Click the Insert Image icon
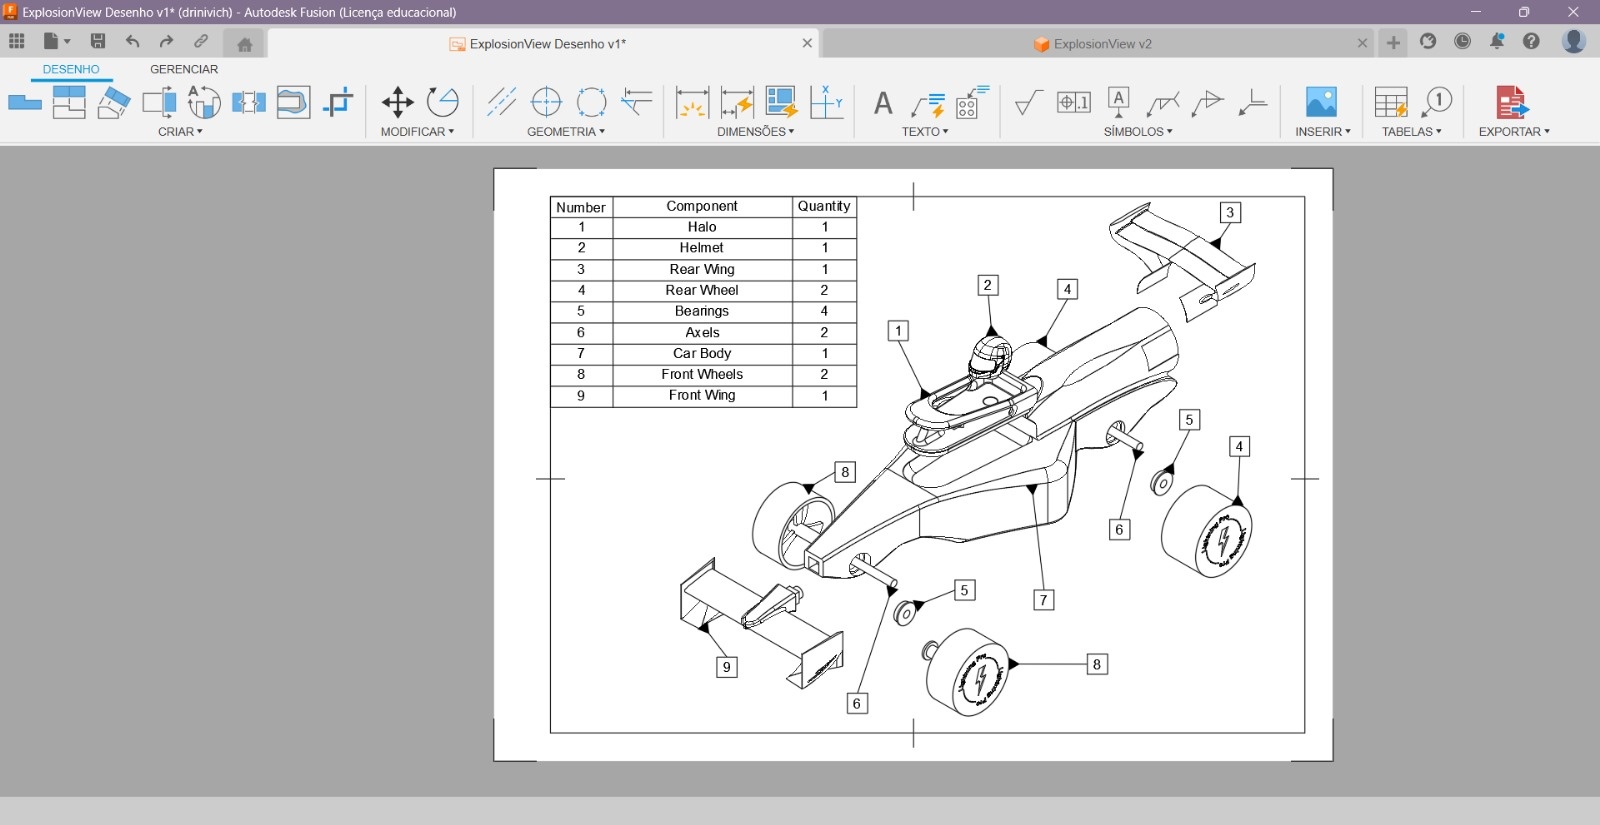Viewport: 1600px width, 825px height. click(x=1321, y=102)
